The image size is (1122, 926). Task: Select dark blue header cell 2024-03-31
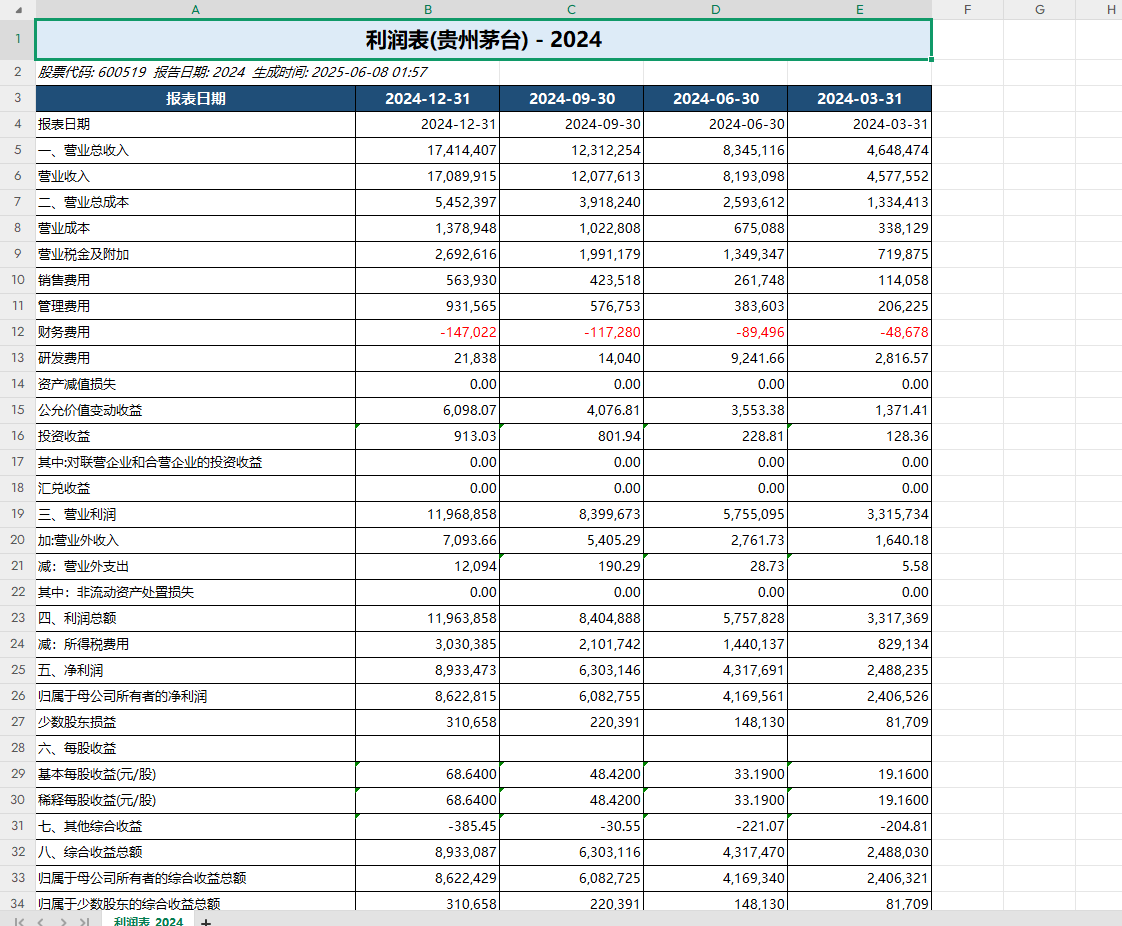point(859,99)
